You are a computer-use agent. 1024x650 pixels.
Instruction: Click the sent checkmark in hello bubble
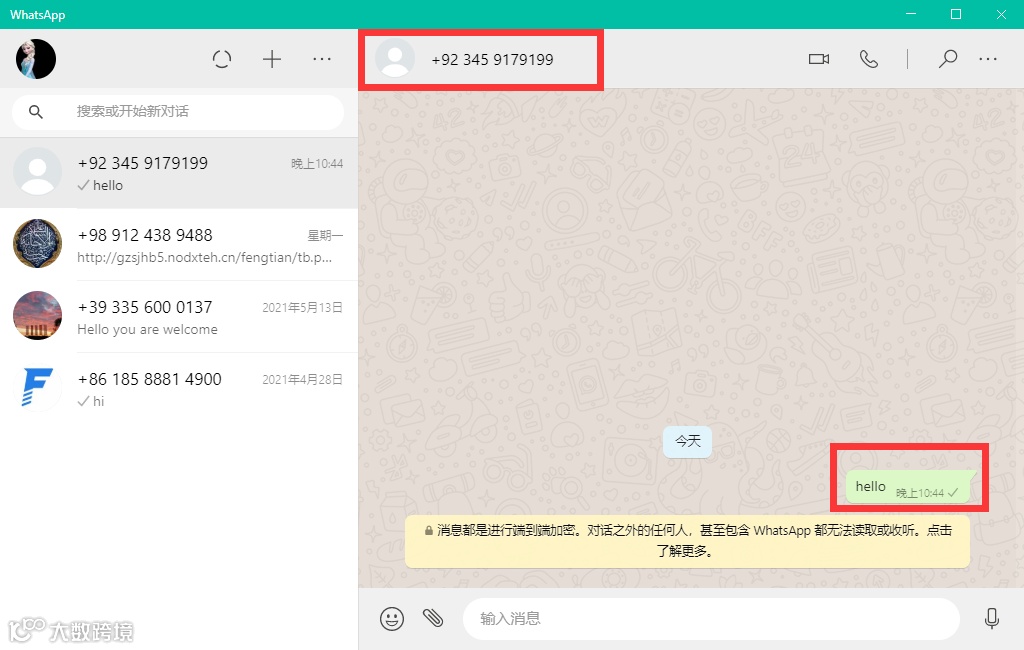click(x=953, y=493)
